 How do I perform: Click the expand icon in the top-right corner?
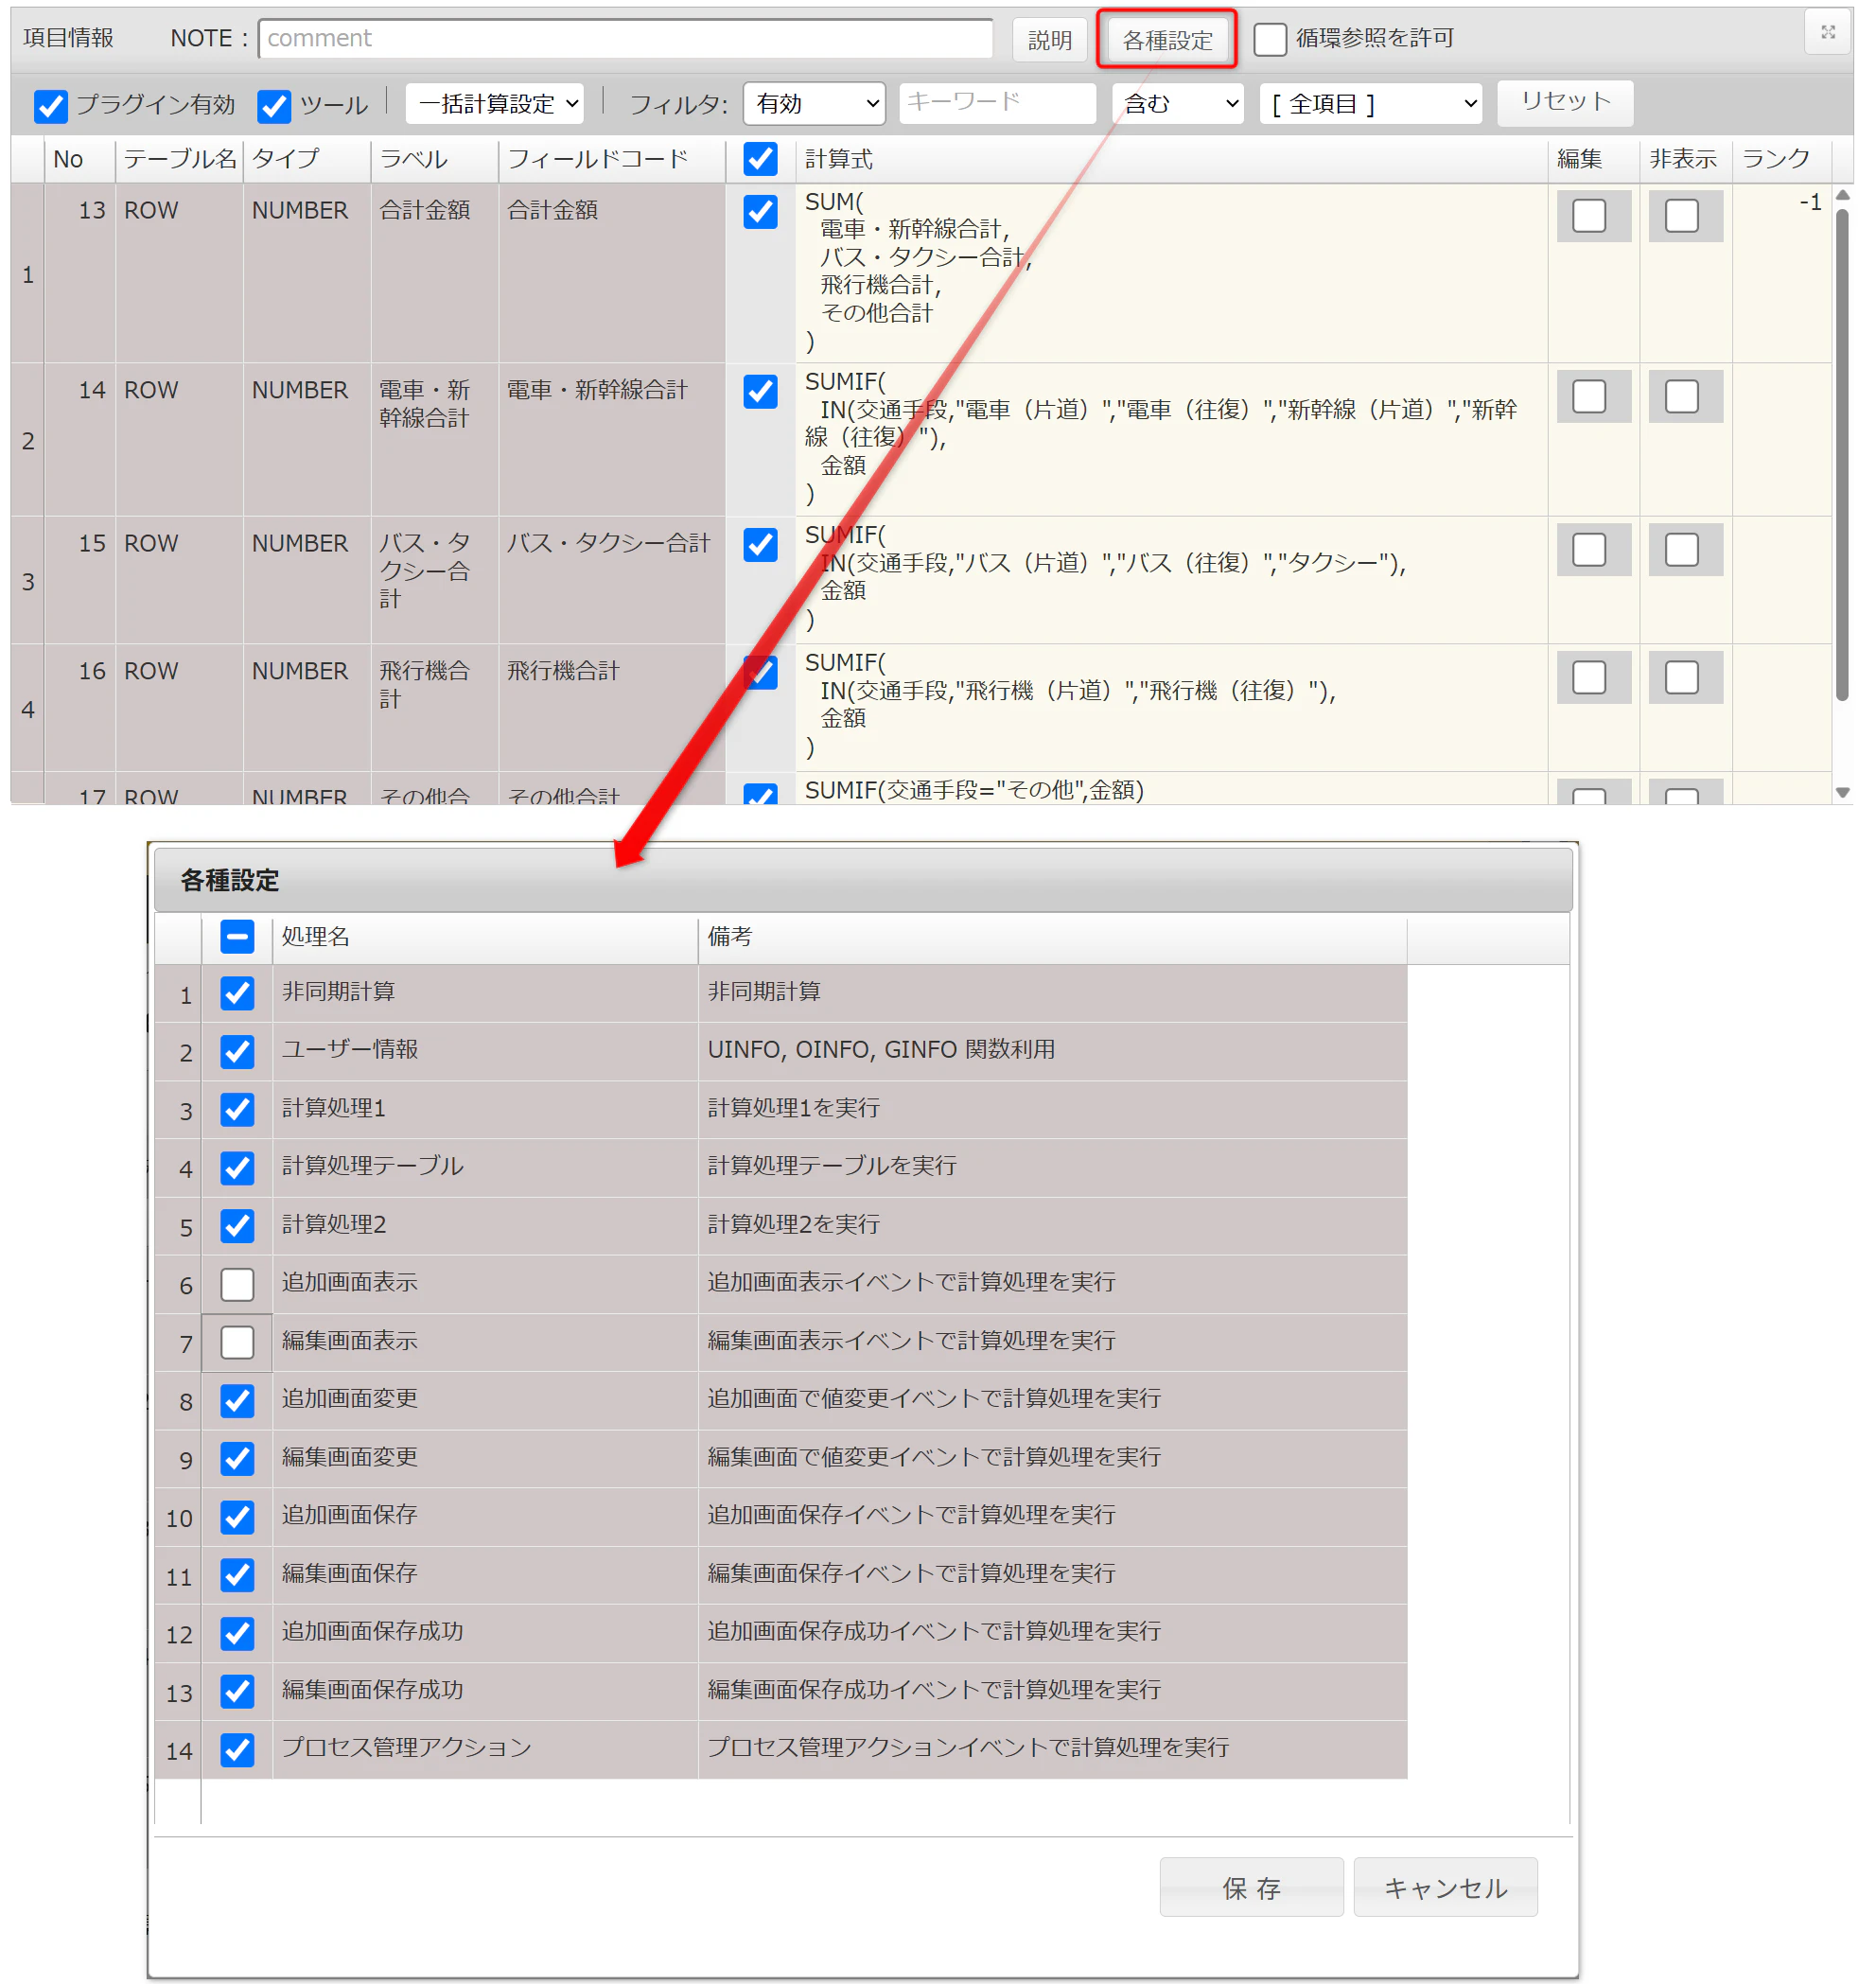(1827, 32)
